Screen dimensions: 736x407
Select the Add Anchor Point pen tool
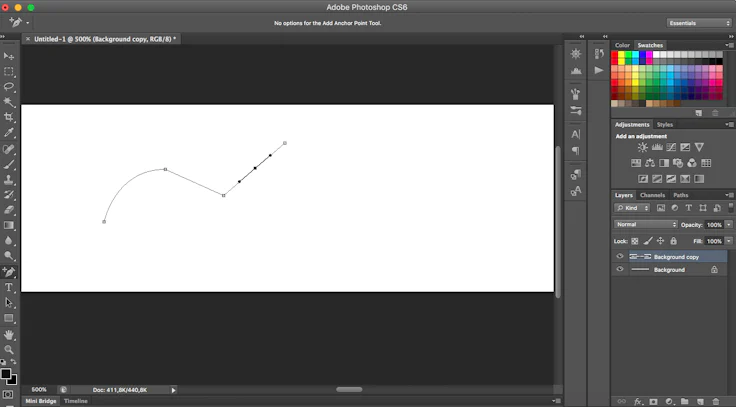pos(8,271)
